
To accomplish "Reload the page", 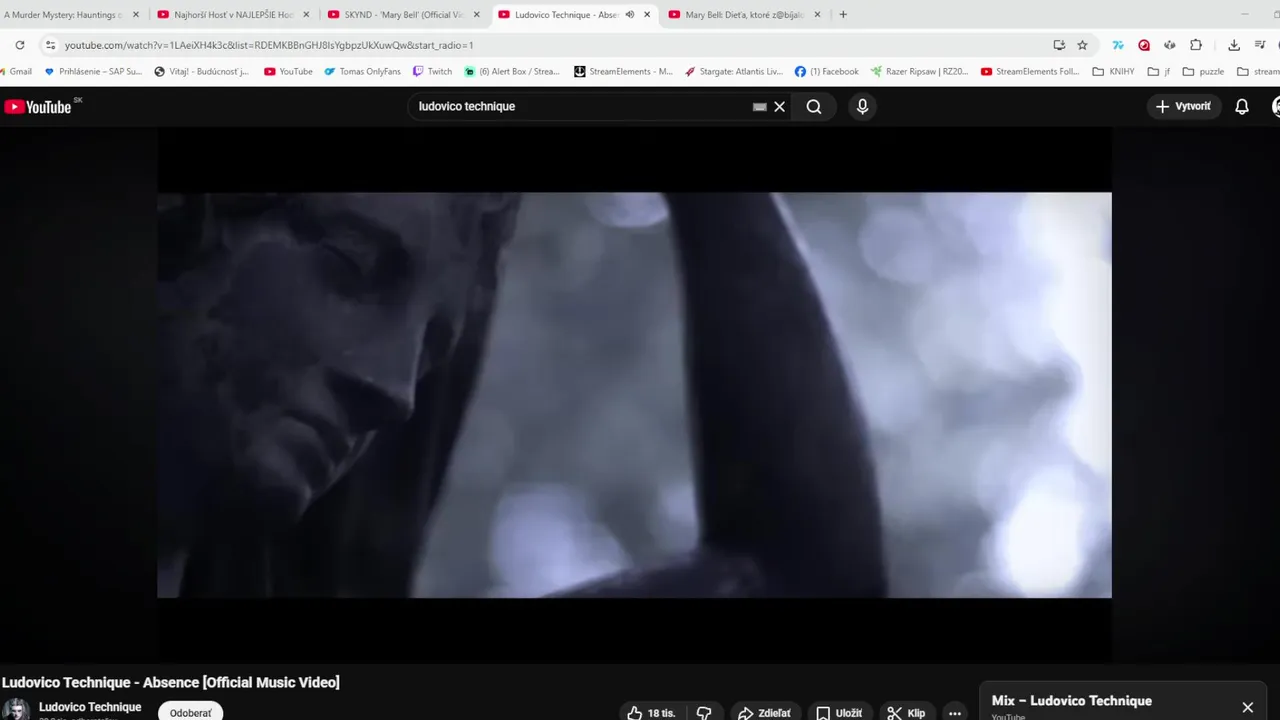I will (x=20, y=45).
